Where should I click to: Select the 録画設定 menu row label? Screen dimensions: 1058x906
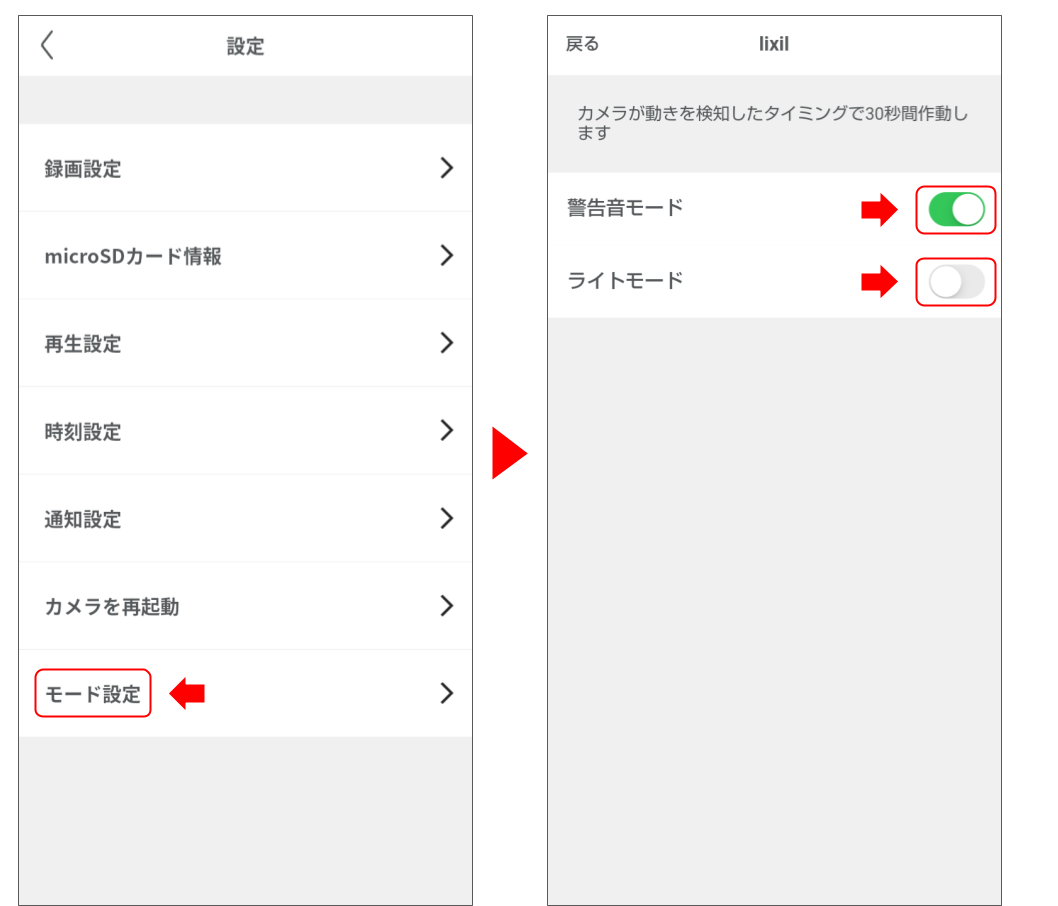pos(83,169)
